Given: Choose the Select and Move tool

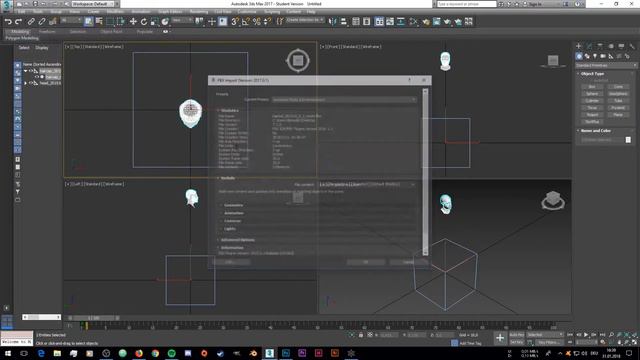Looking at the screenshot, I should click(x=133, y=22).
